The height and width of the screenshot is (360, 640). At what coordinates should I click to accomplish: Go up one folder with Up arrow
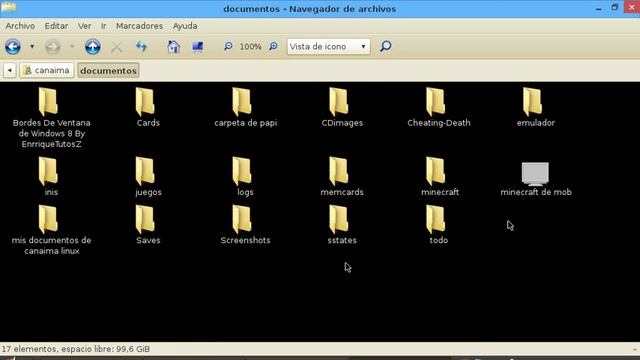(x=93, y=47)
